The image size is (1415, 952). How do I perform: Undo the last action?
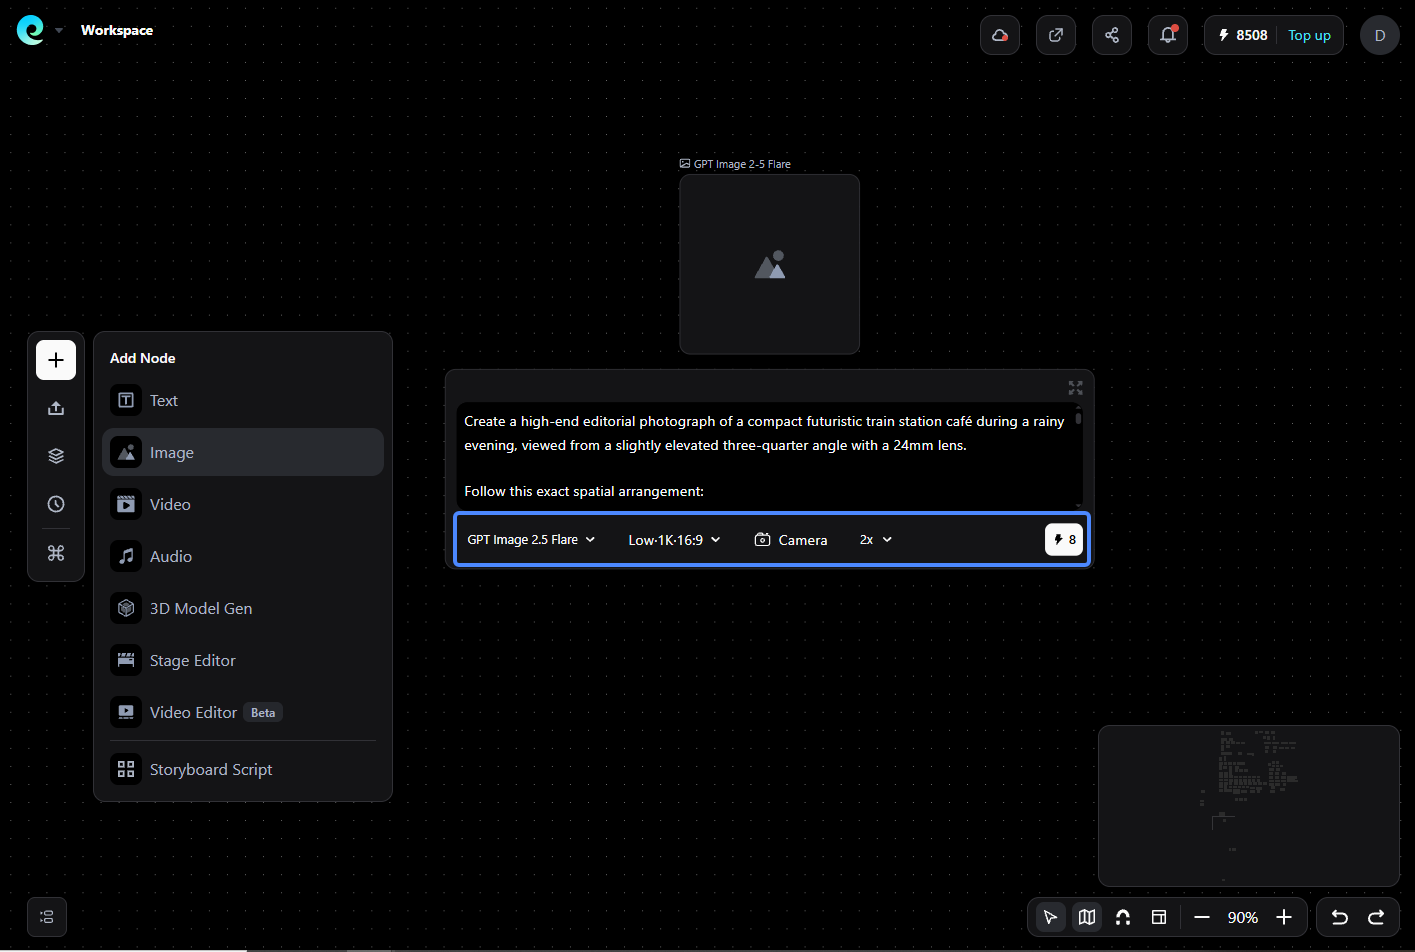coord(1340,917)
